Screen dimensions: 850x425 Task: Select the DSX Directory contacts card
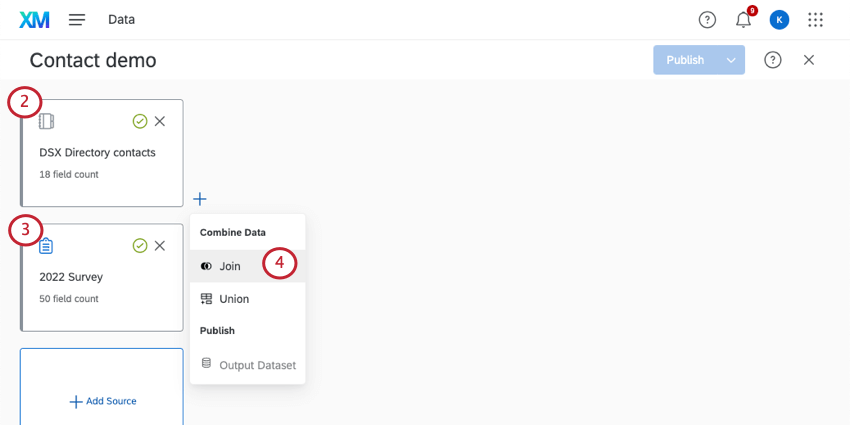click(x=97, y=153)
